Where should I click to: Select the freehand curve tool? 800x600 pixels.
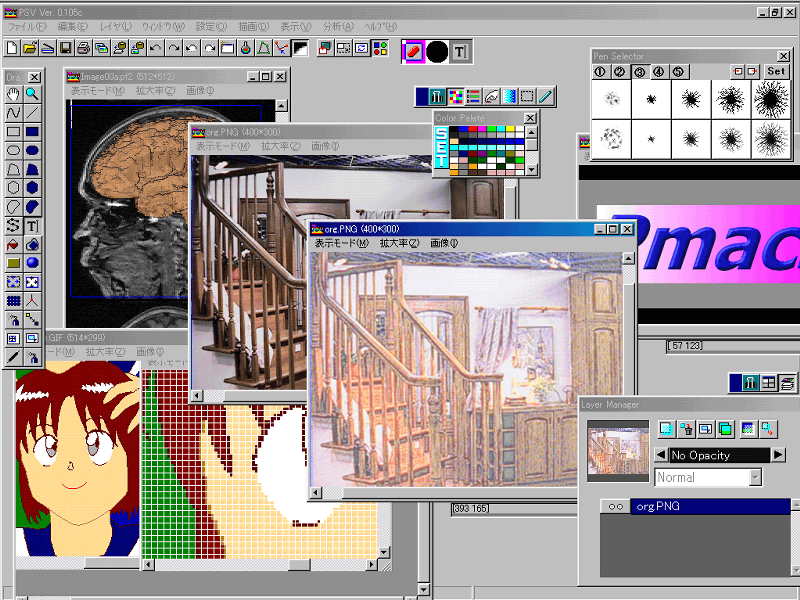tap(13, 113)
